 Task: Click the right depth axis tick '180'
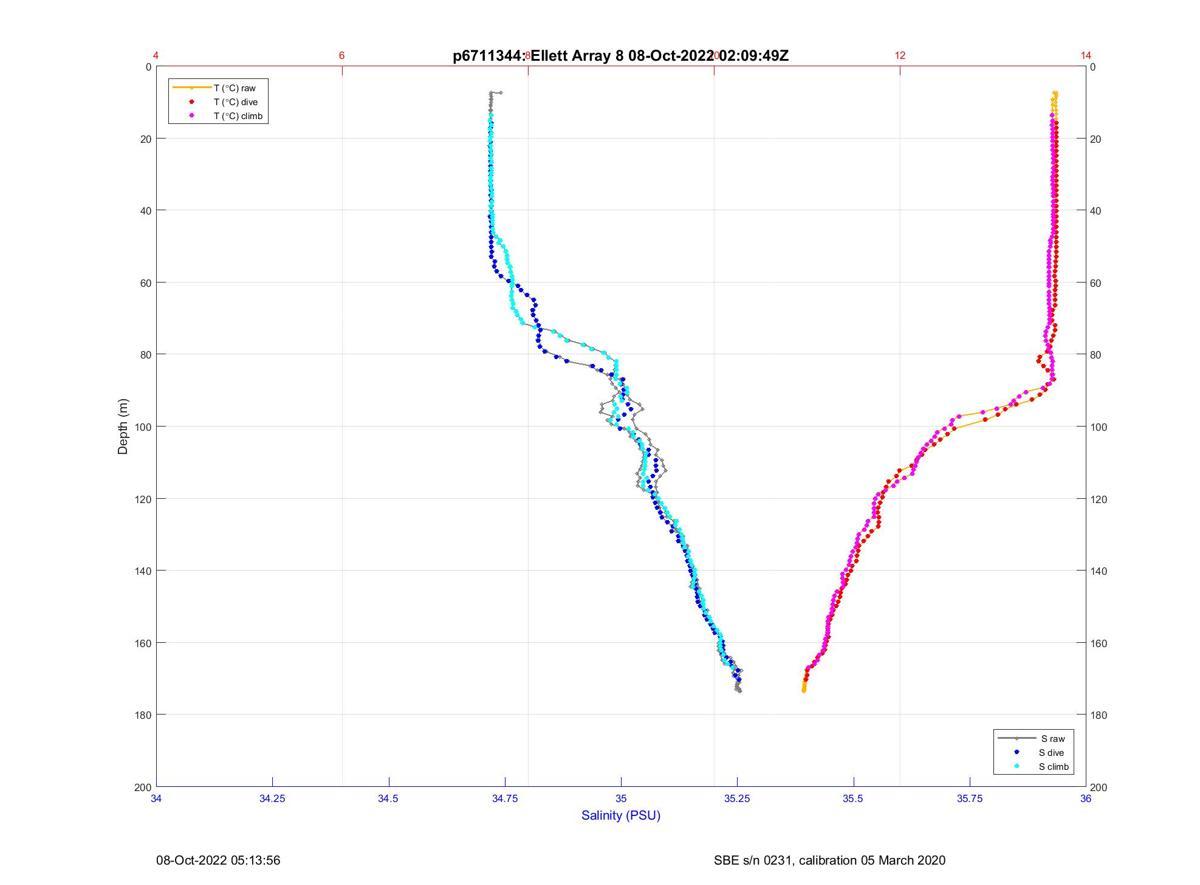click(1099, 715)
